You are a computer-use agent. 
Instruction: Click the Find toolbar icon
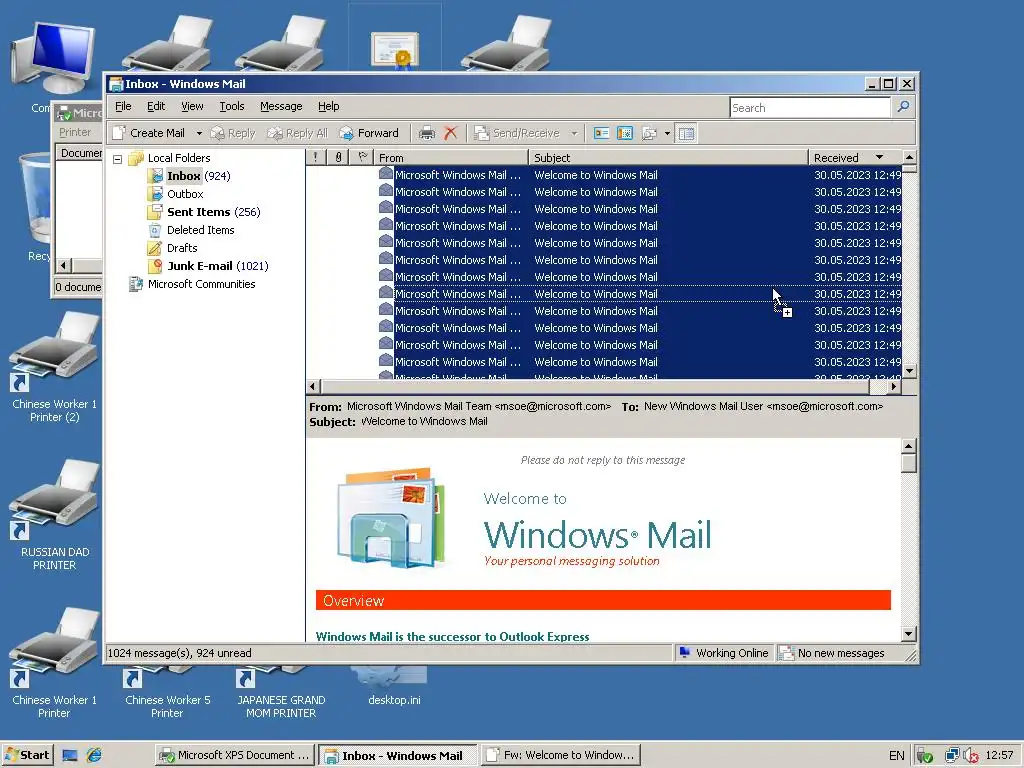click(x=650, y=133)
